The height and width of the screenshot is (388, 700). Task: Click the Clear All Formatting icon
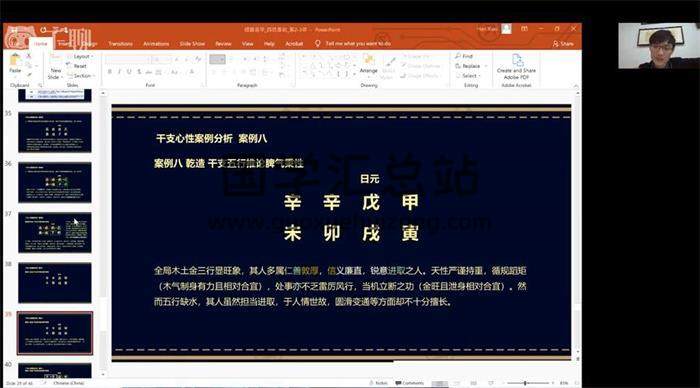(x=198, y=59)
